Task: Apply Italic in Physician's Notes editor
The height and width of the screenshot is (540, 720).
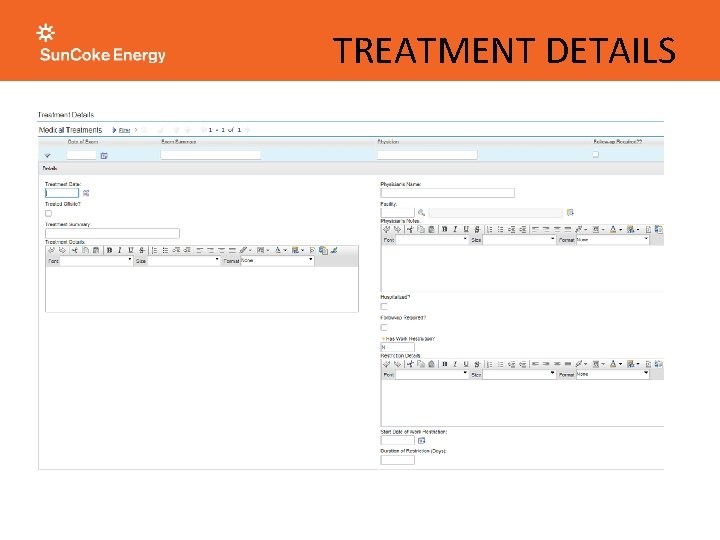Action: pyautogui.click(x=455, y=229)
